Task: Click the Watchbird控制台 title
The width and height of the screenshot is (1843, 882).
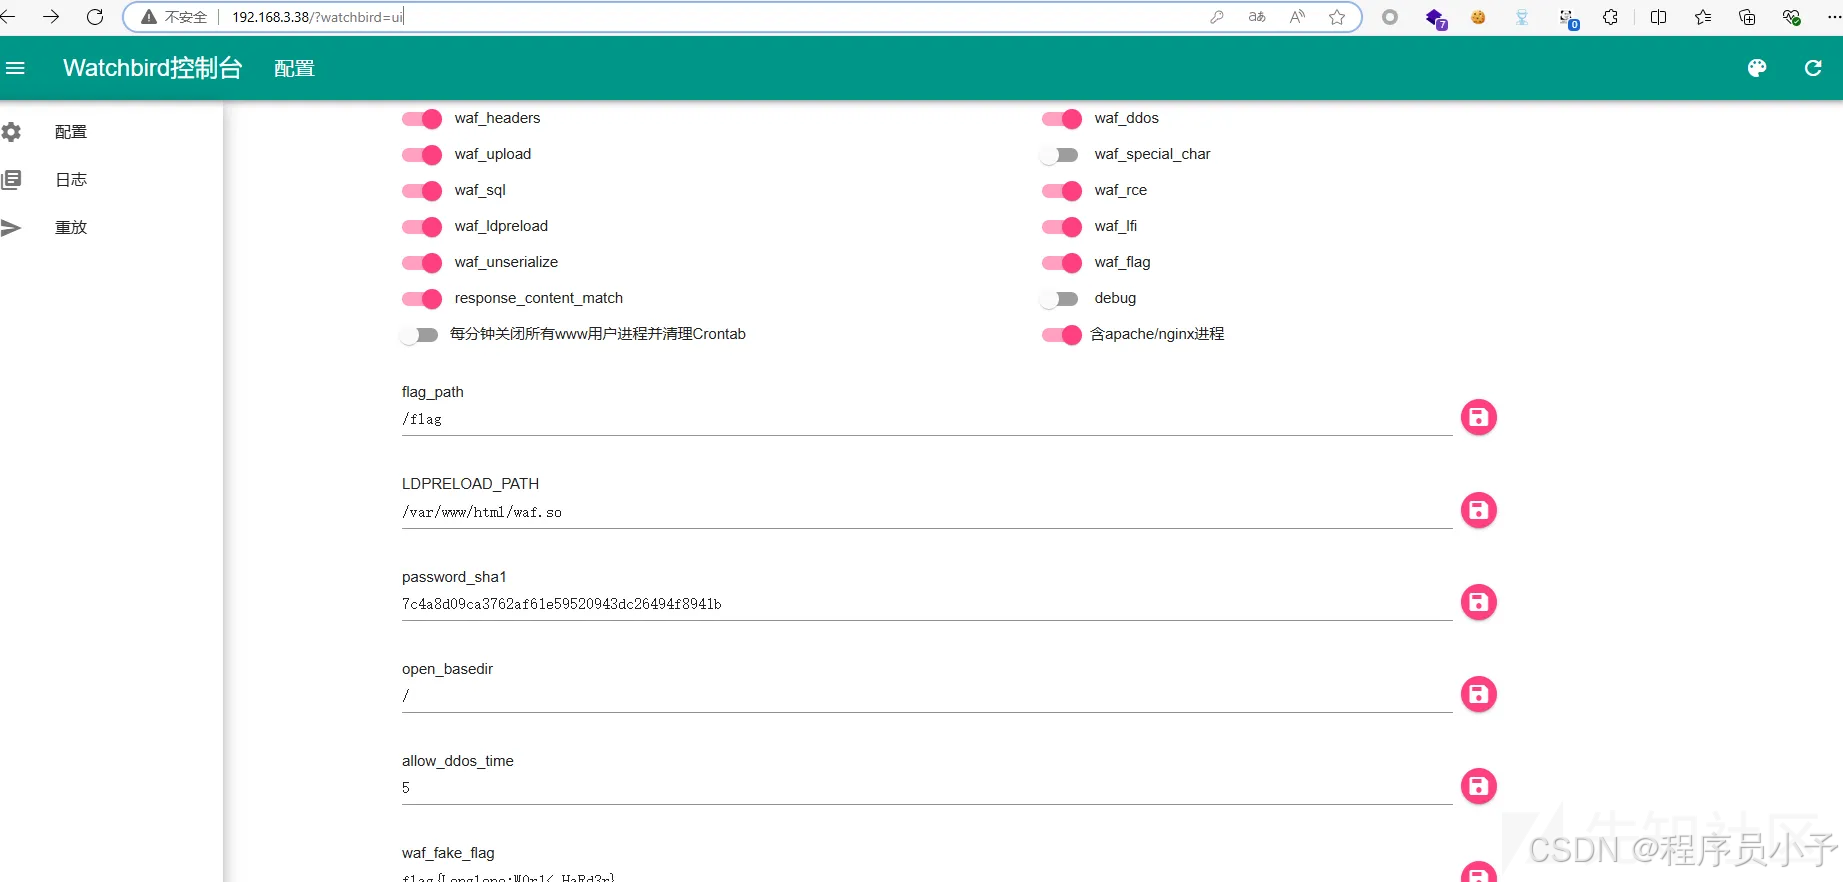Action: (x=153, y=68)
